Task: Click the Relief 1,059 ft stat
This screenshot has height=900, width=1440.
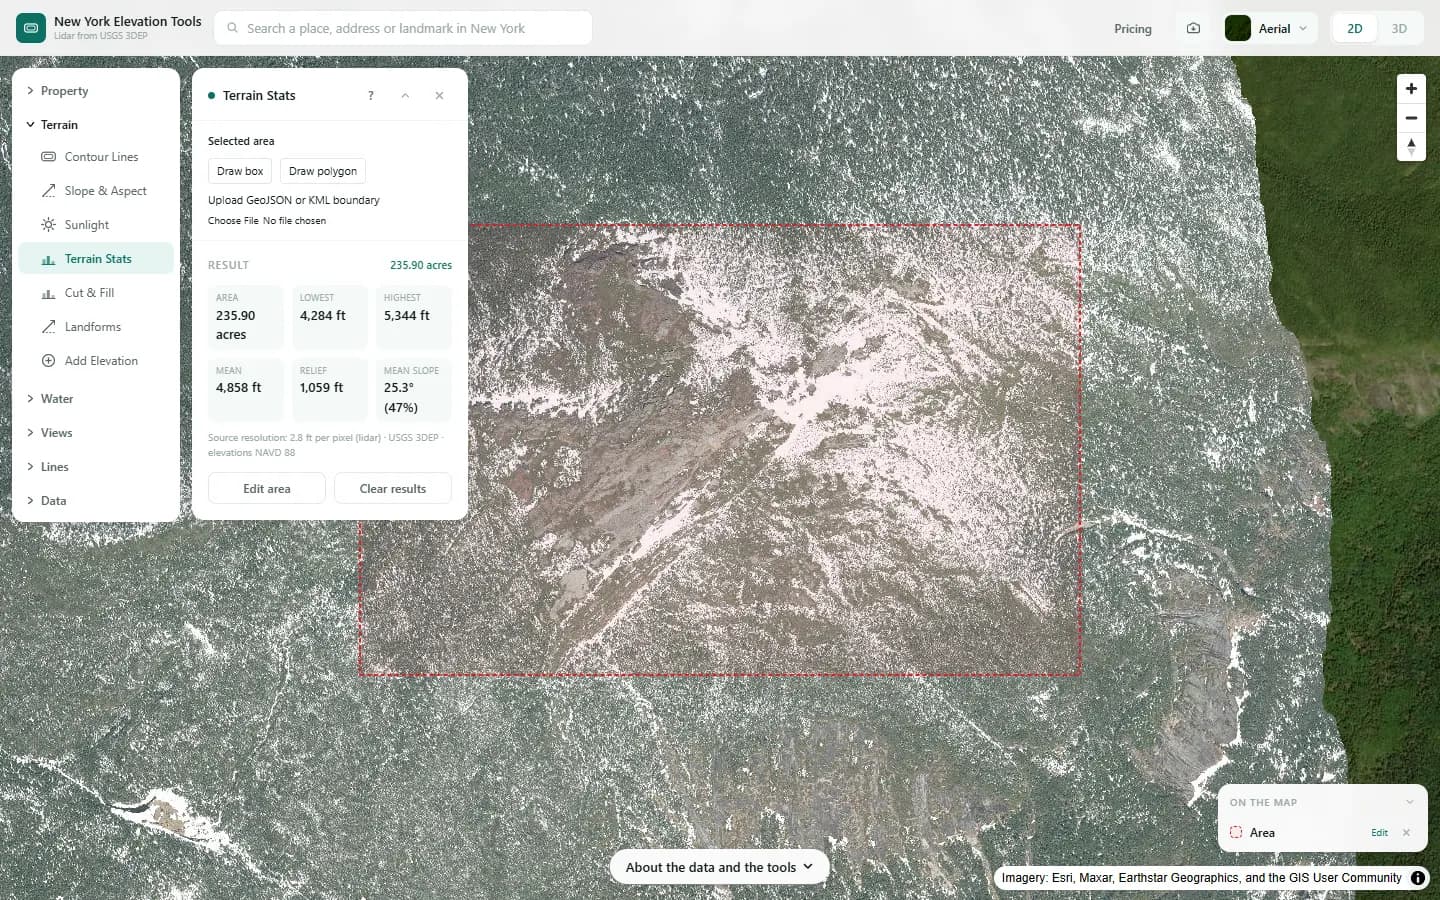Action: tap(330, 390)
